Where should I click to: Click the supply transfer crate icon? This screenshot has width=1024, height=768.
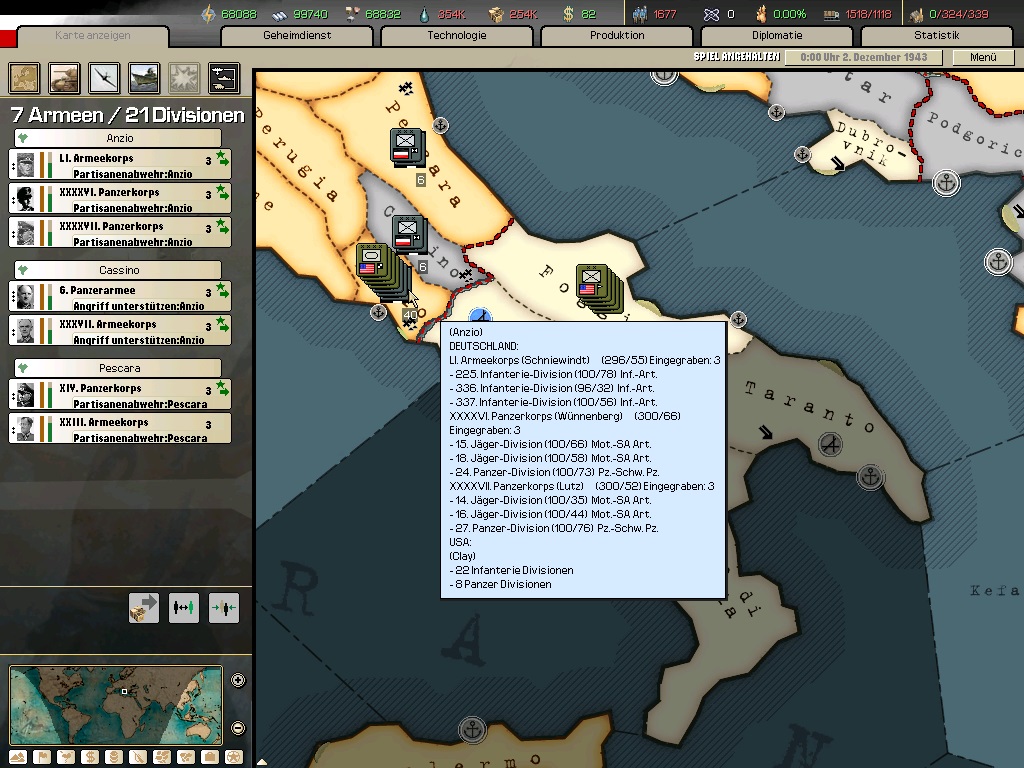click(x=144, y=608)
